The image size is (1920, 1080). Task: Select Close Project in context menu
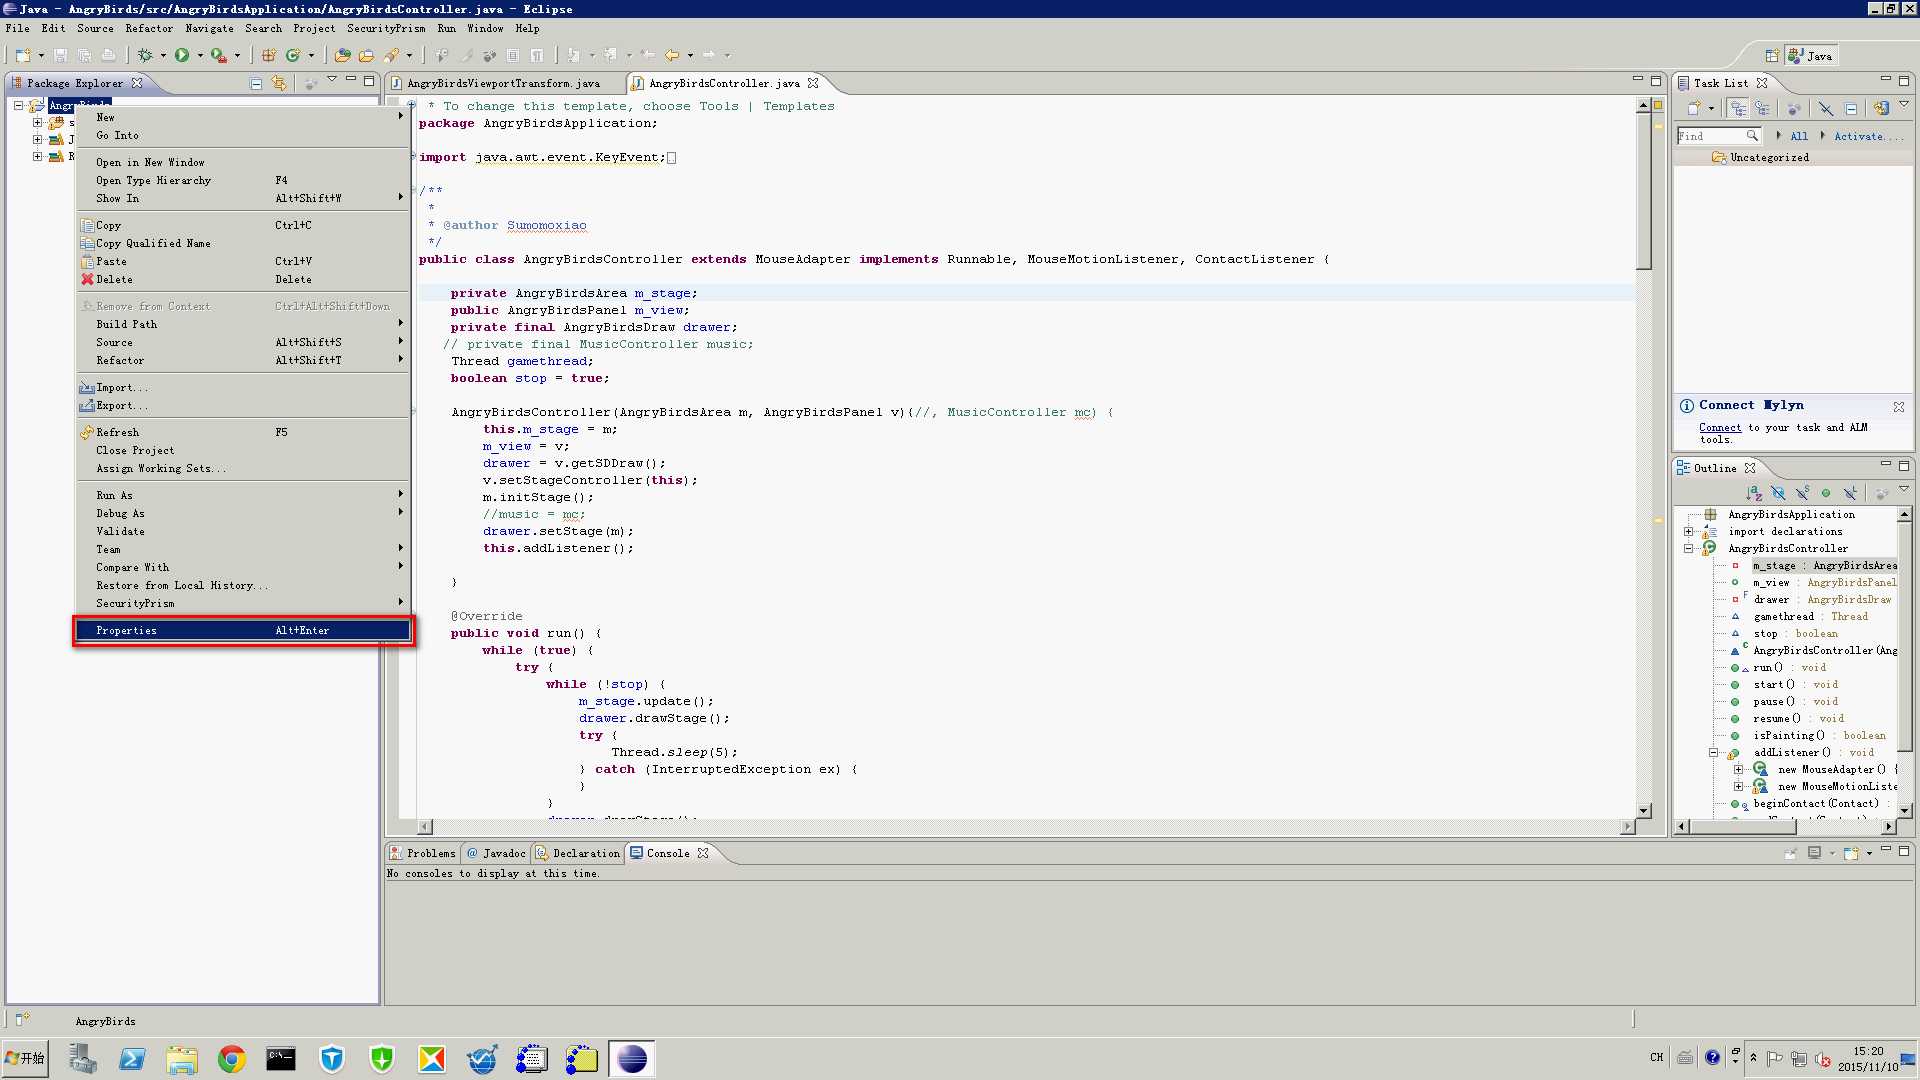coord(243,451)
